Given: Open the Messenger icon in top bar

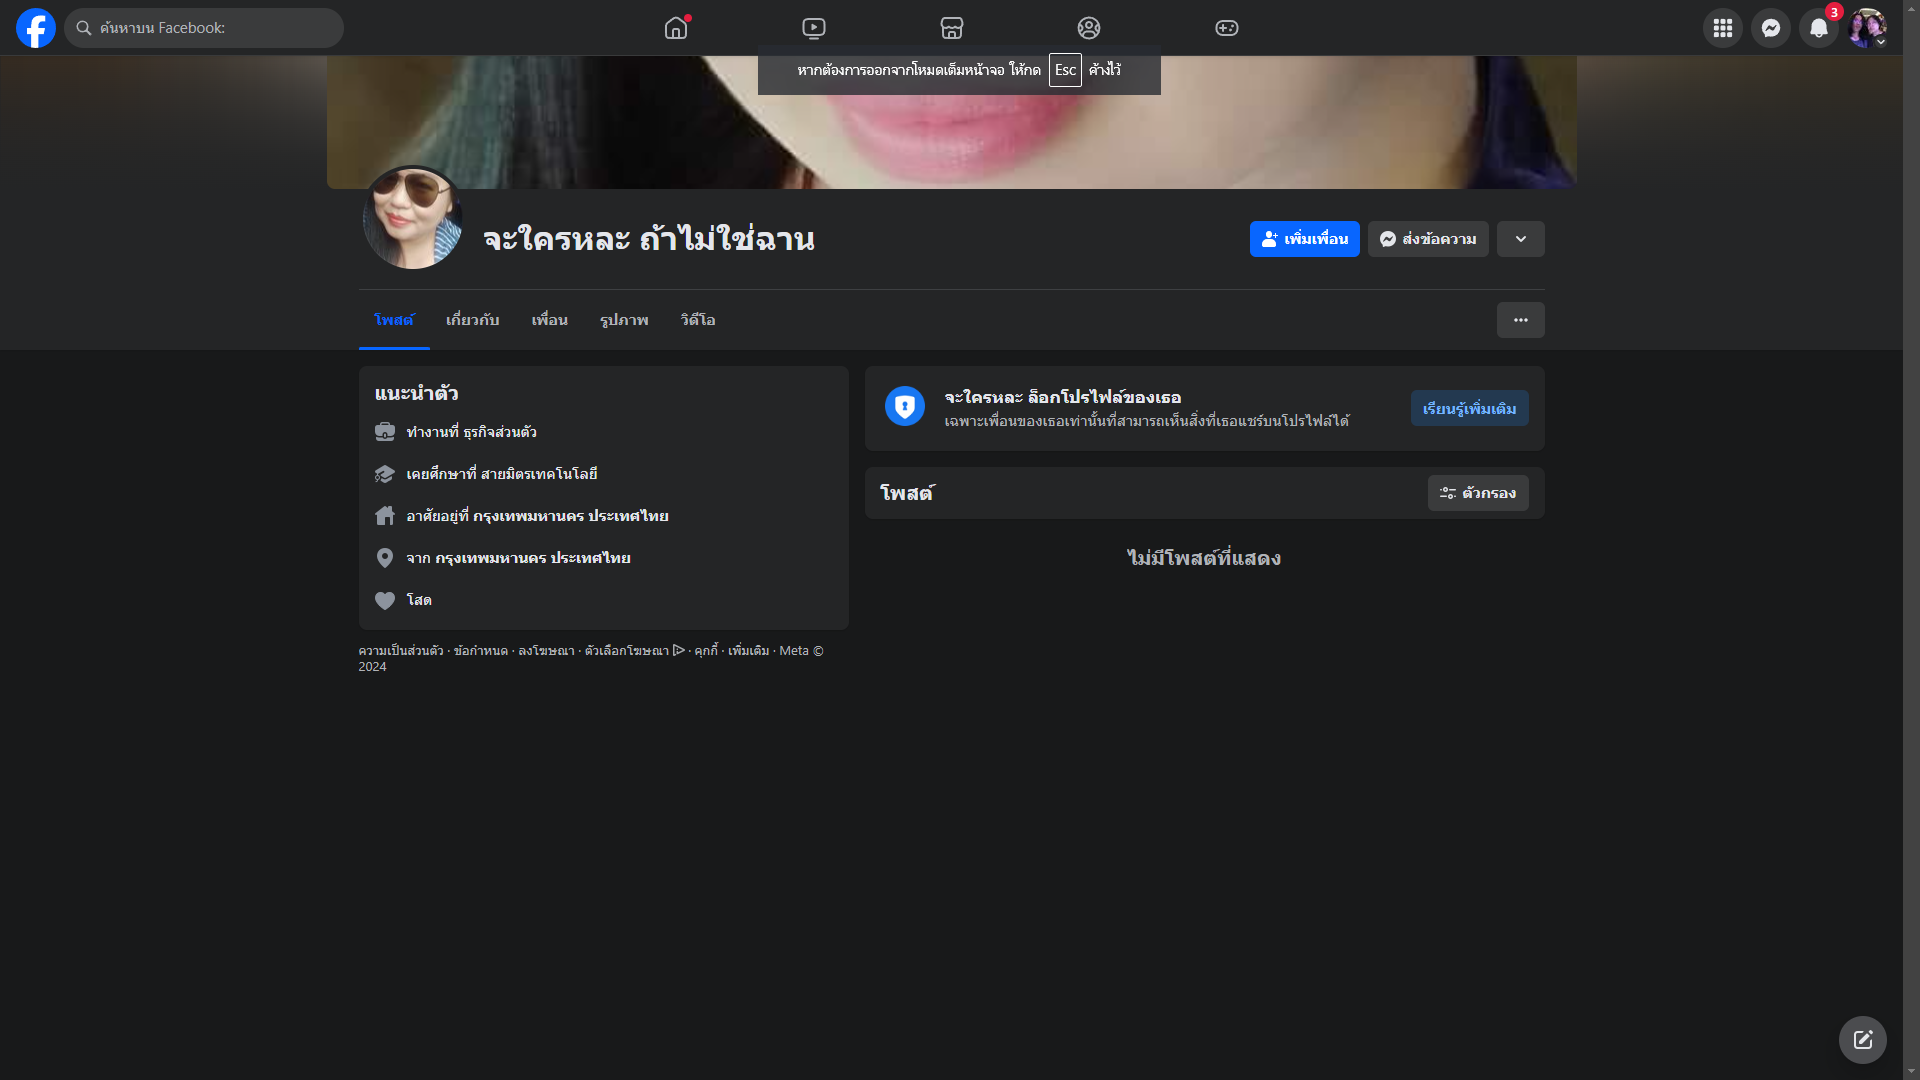Looking at the screenshot, I should (1770, 28).
